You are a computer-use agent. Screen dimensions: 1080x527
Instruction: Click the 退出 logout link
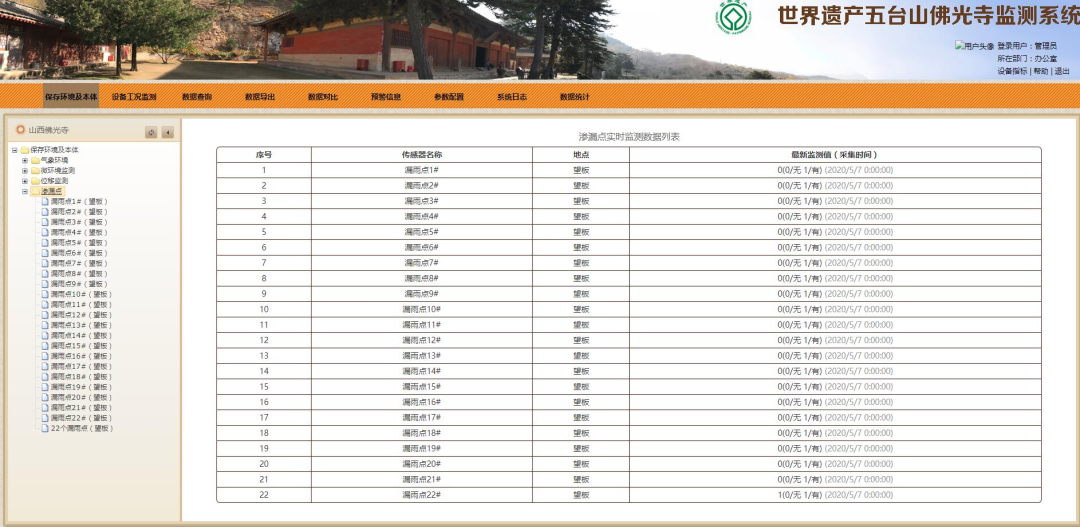click(x=1061, y=71)
